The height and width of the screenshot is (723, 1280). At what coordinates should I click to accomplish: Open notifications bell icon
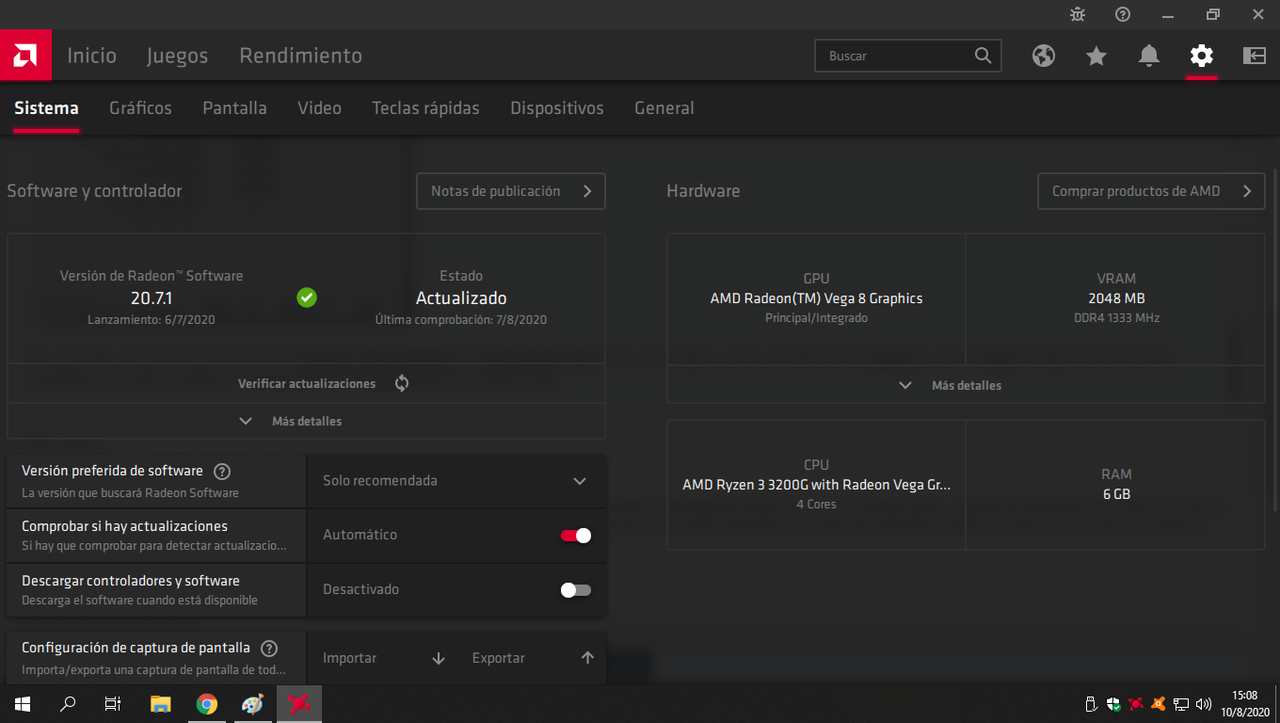tap(1149, 56)
